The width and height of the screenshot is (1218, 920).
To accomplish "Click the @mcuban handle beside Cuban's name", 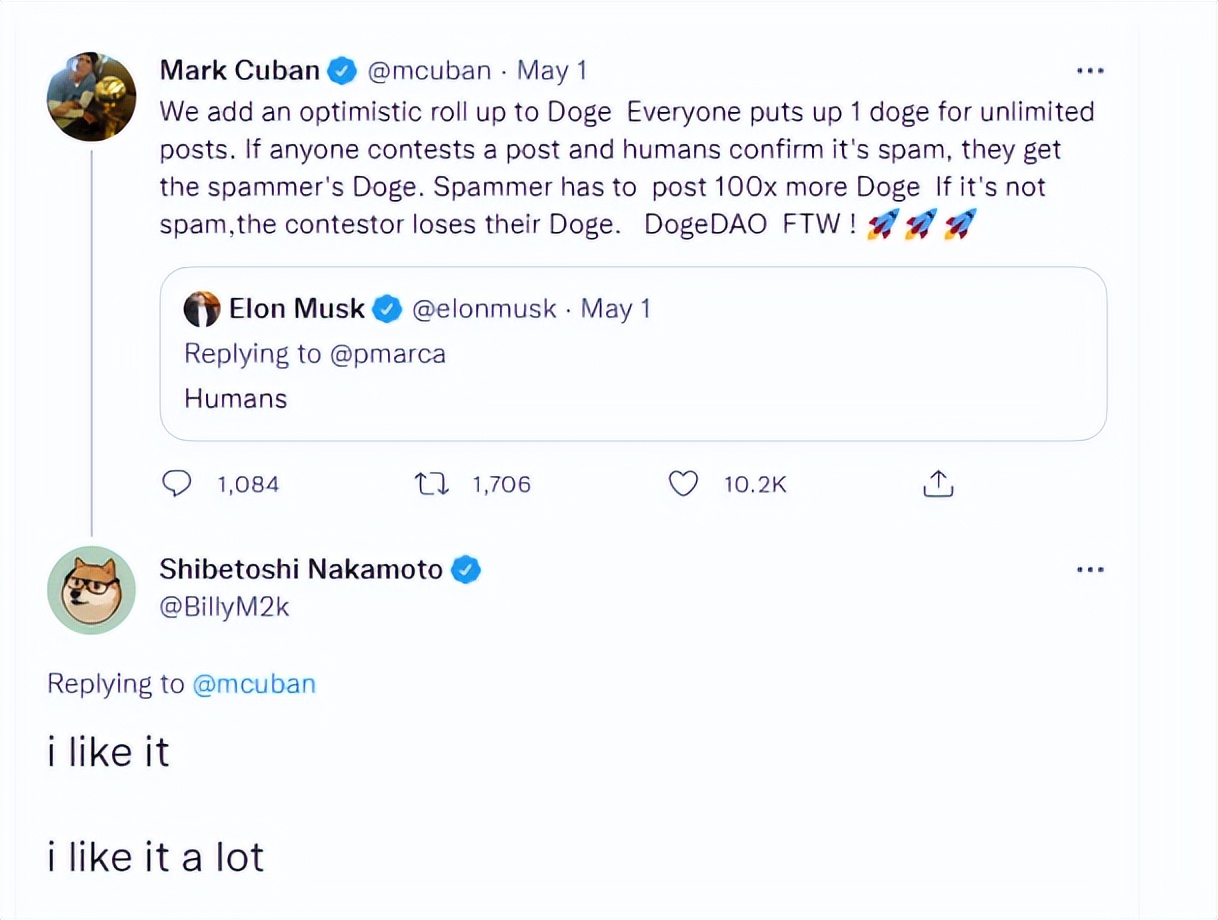I will click(430, 71).
